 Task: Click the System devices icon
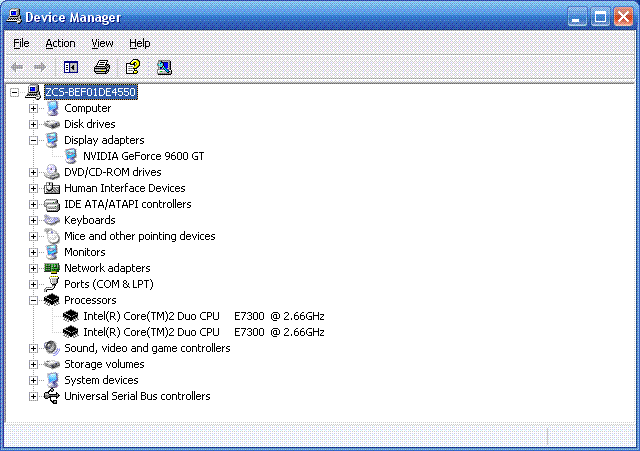coord(52,380)
